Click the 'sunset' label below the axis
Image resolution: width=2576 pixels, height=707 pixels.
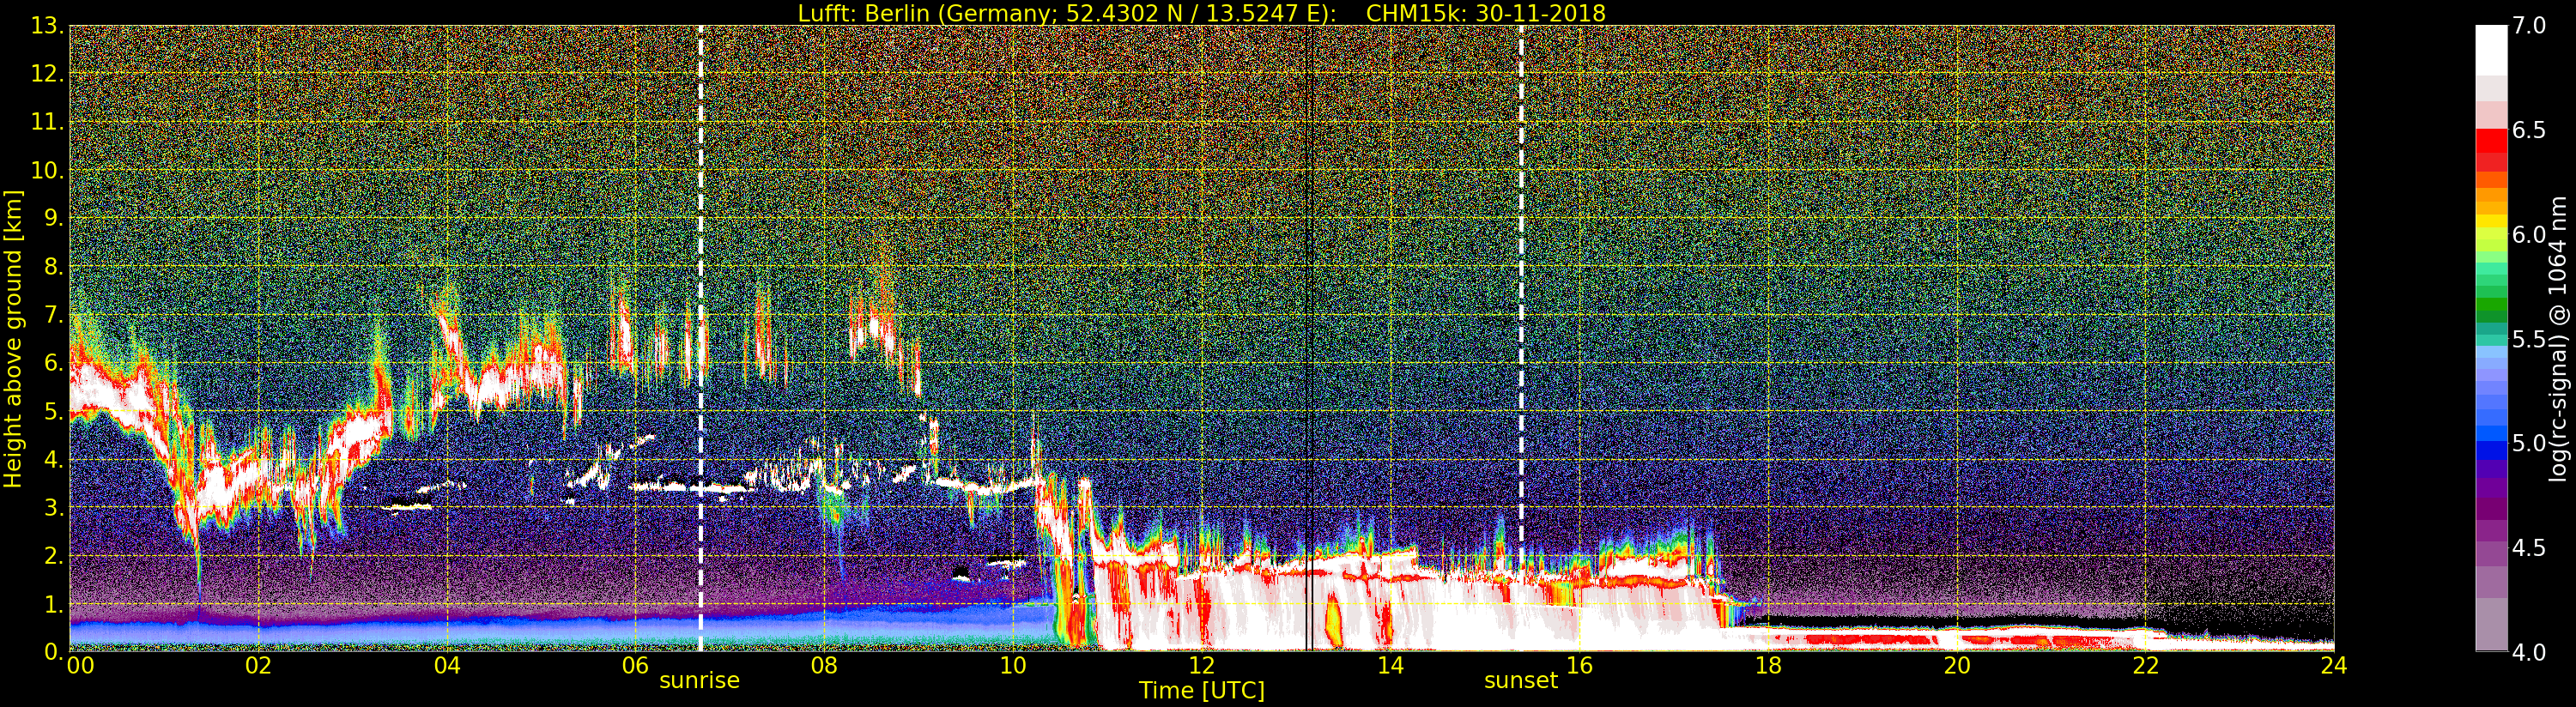click(x=1521, y=681)
